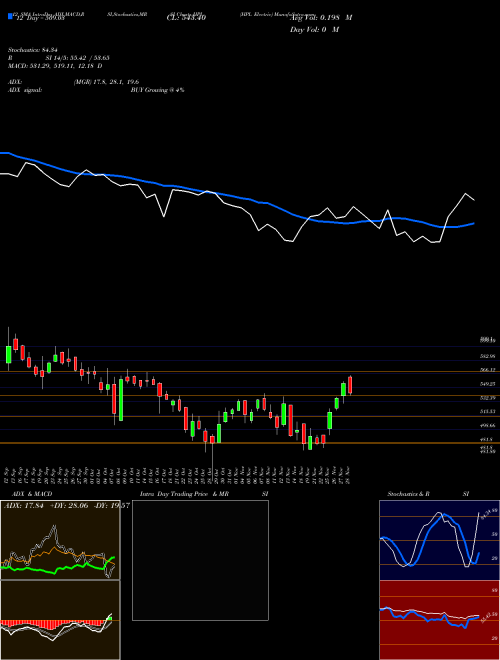Click the ADX: 17.84 readout in ADX panel

(x=24, y=506)
